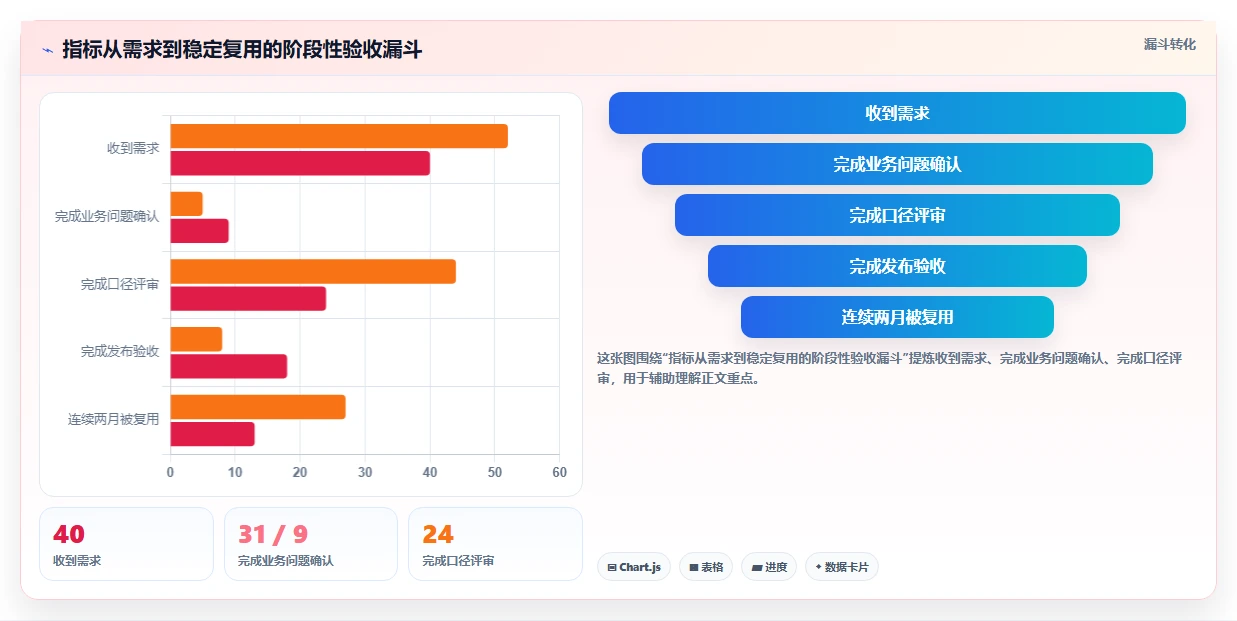Click the orange bar for 完成业务问题确认
The width and height of the screenshot is (1237, 621).
[187, 204]
